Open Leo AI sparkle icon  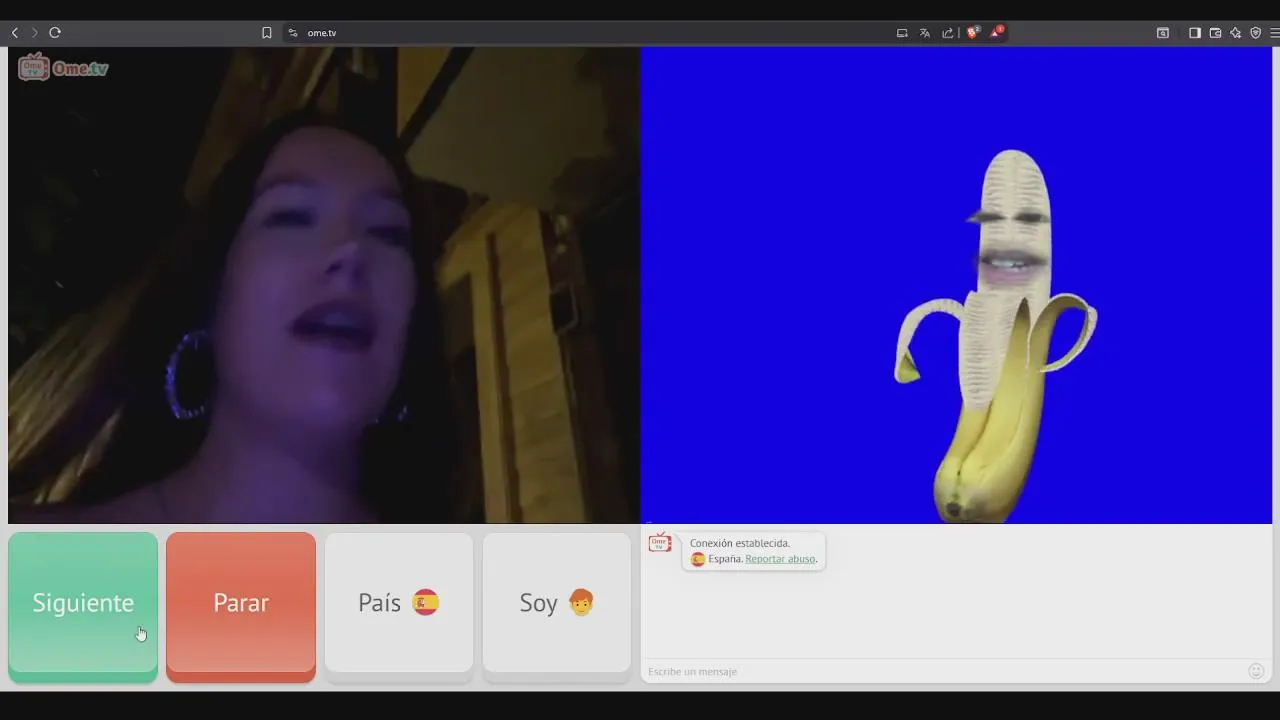point(1236,33)
